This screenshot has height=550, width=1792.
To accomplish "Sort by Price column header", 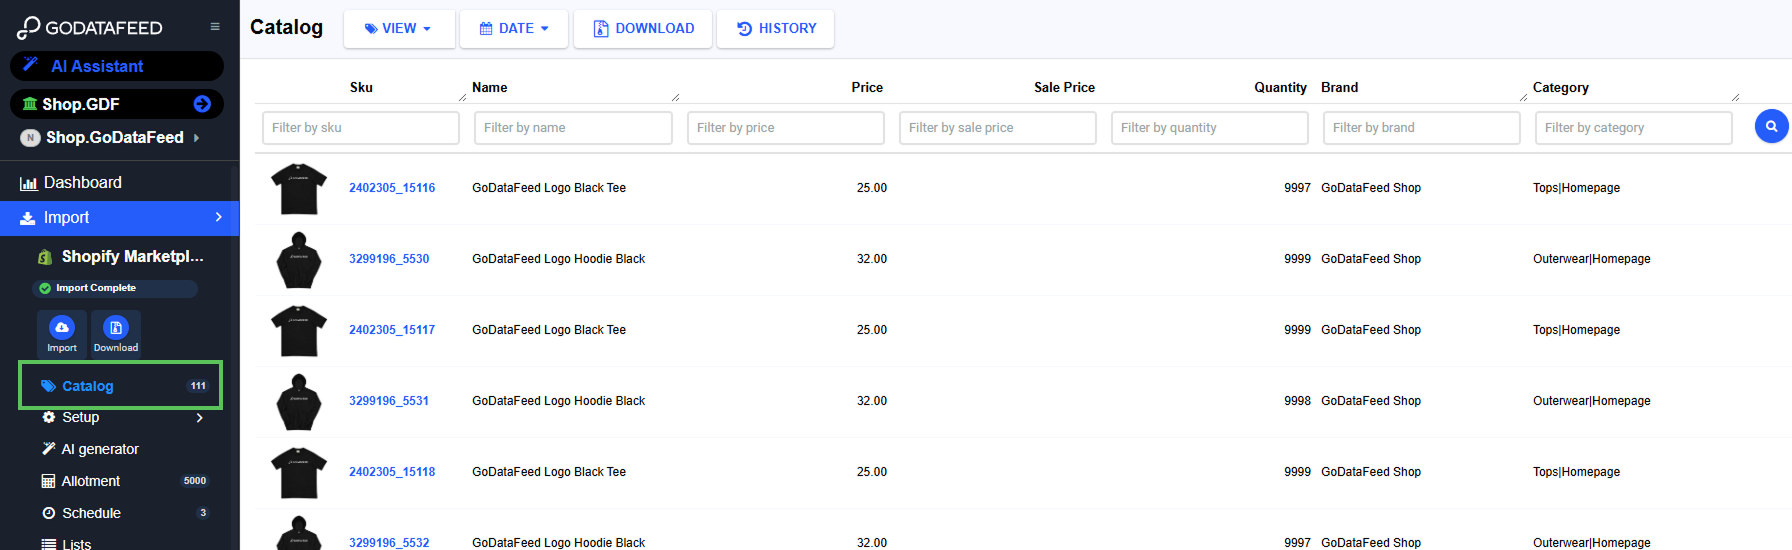I will (867, 87).
